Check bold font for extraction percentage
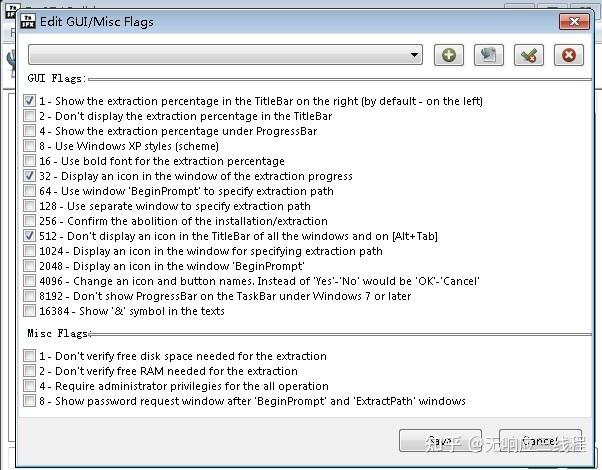 [x=29, y=161]
